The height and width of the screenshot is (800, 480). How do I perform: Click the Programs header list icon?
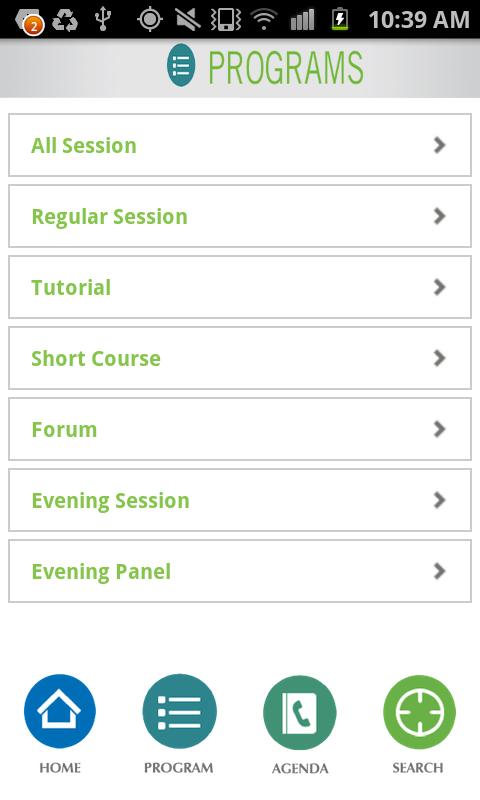[x=181, y=65]
